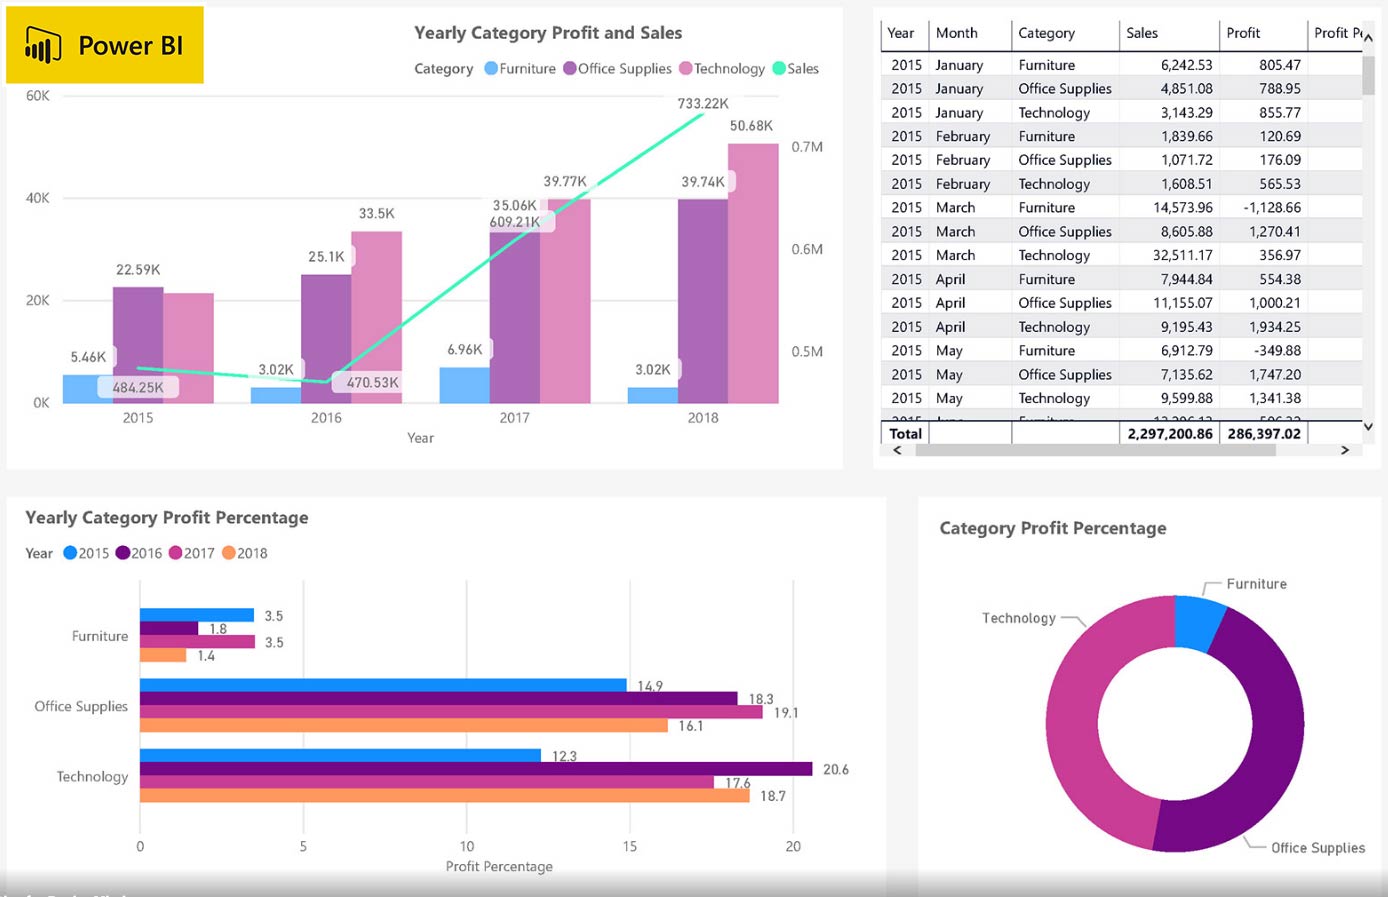Click the table's horizontal scrollbar thumb
The image size is (1388, 897).
[1095, 450]
